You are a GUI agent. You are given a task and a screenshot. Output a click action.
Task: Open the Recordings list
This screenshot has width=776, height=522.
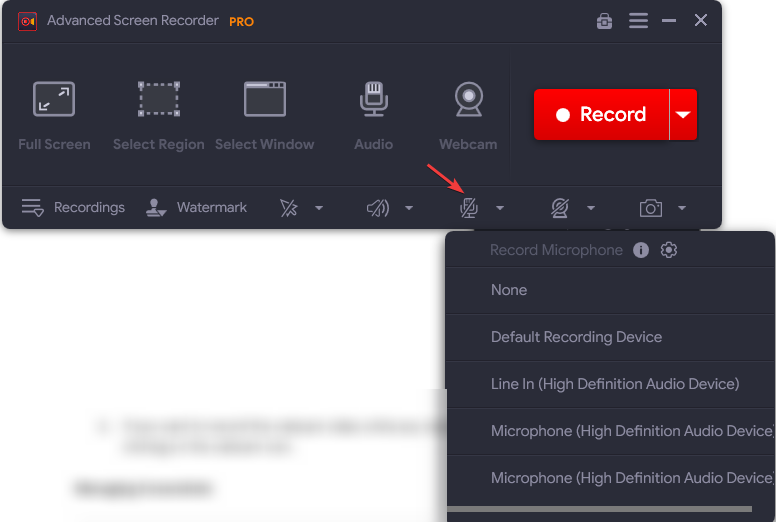(74, 208)
